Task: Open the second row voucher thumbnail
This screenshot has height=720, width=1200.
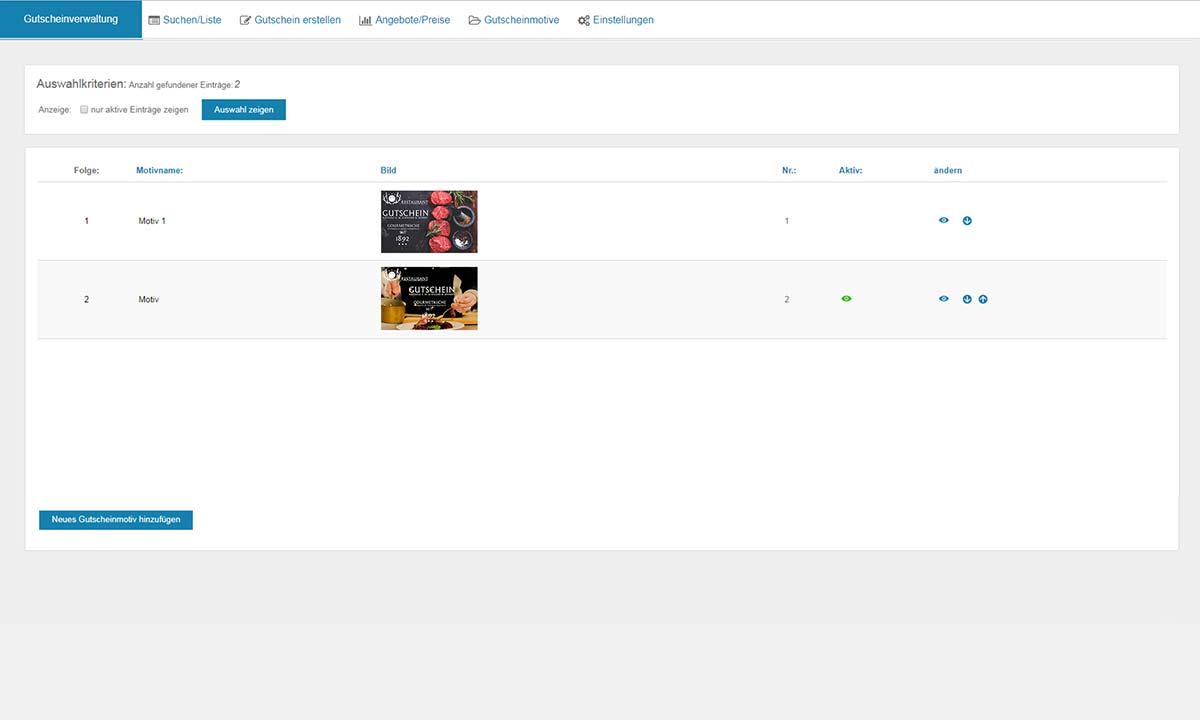Action: (429, 298)
